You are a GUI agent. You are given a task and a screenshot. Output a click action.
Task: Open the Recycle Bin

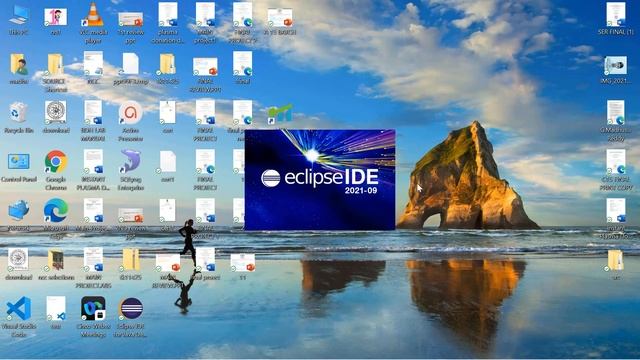[18, 116]
